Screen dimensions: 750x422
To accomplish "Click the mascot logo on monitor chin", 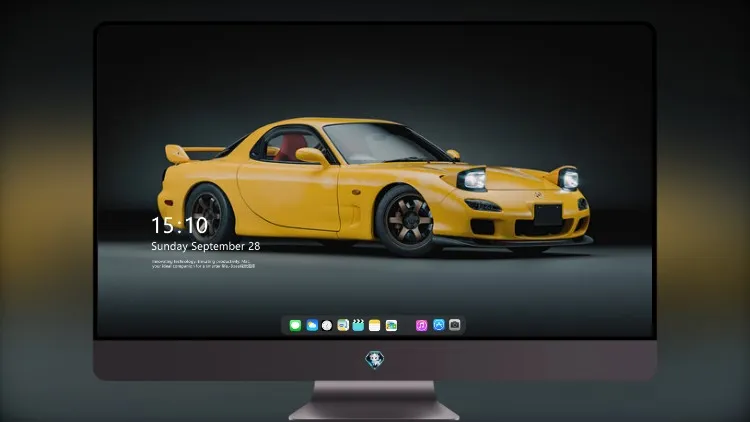I will pos(375,360).
